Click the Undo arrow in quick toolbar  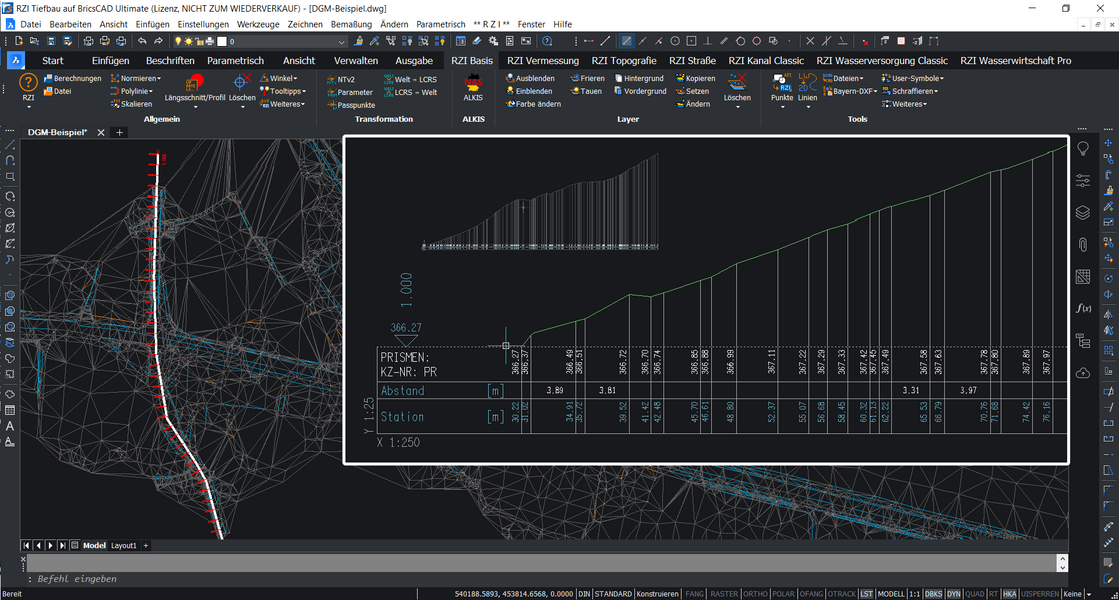coord(142,41)
